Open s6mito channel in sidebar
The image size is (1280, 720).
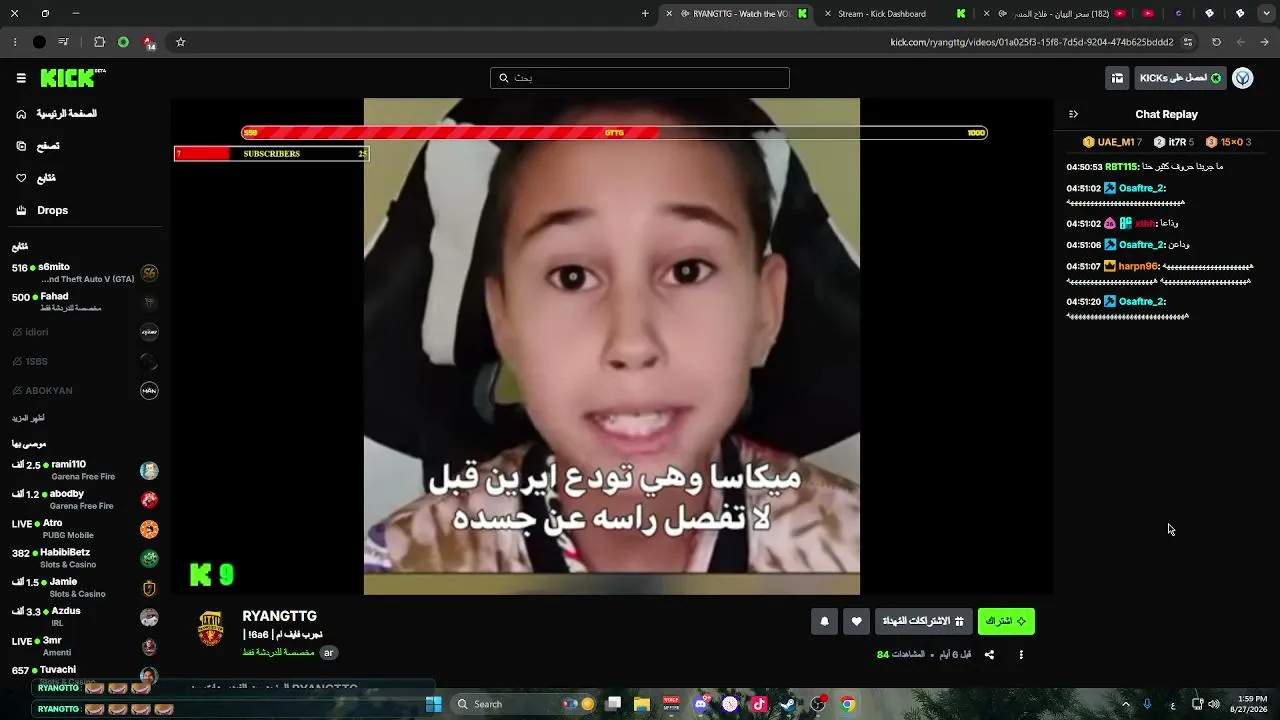point(85,273)
